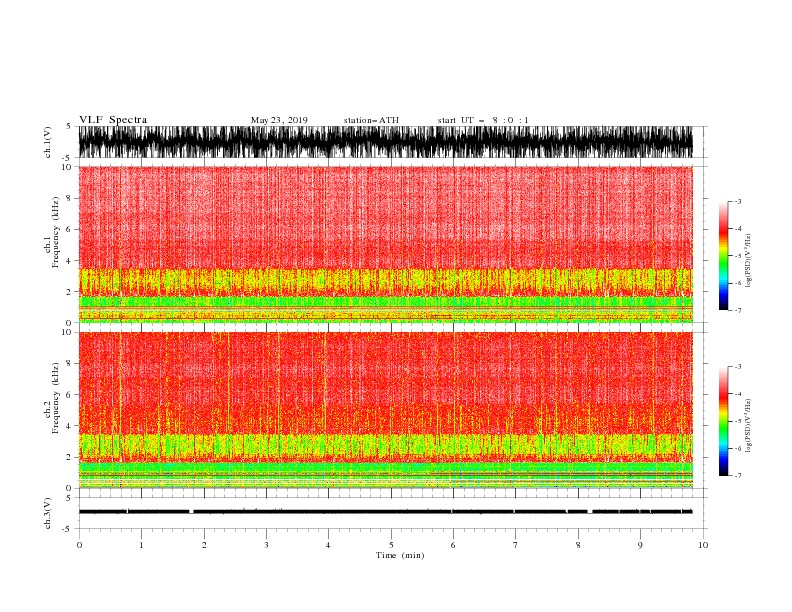Click the ch.1 PSD color scale bar
The width and height of the screenshot is (792, 612).
tap(723, 256)
